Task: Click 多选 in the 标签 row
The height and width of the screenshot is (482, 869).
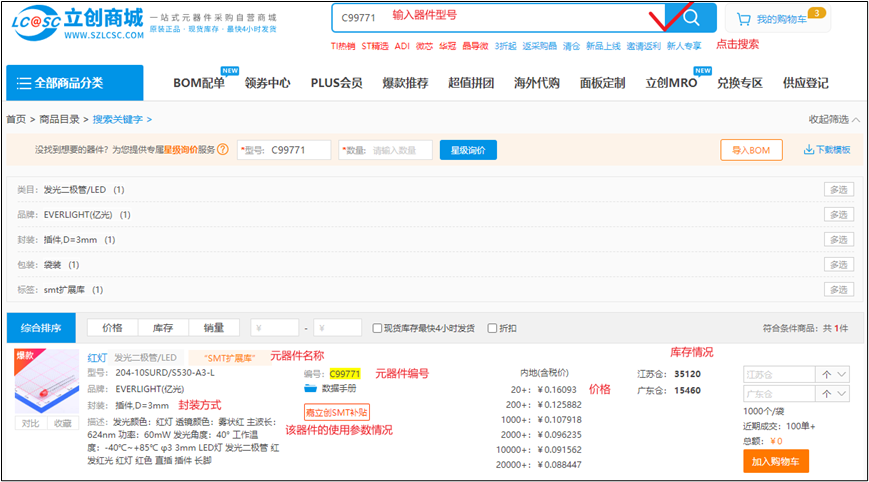Action: pyautogui.click(x=839, y=290)
